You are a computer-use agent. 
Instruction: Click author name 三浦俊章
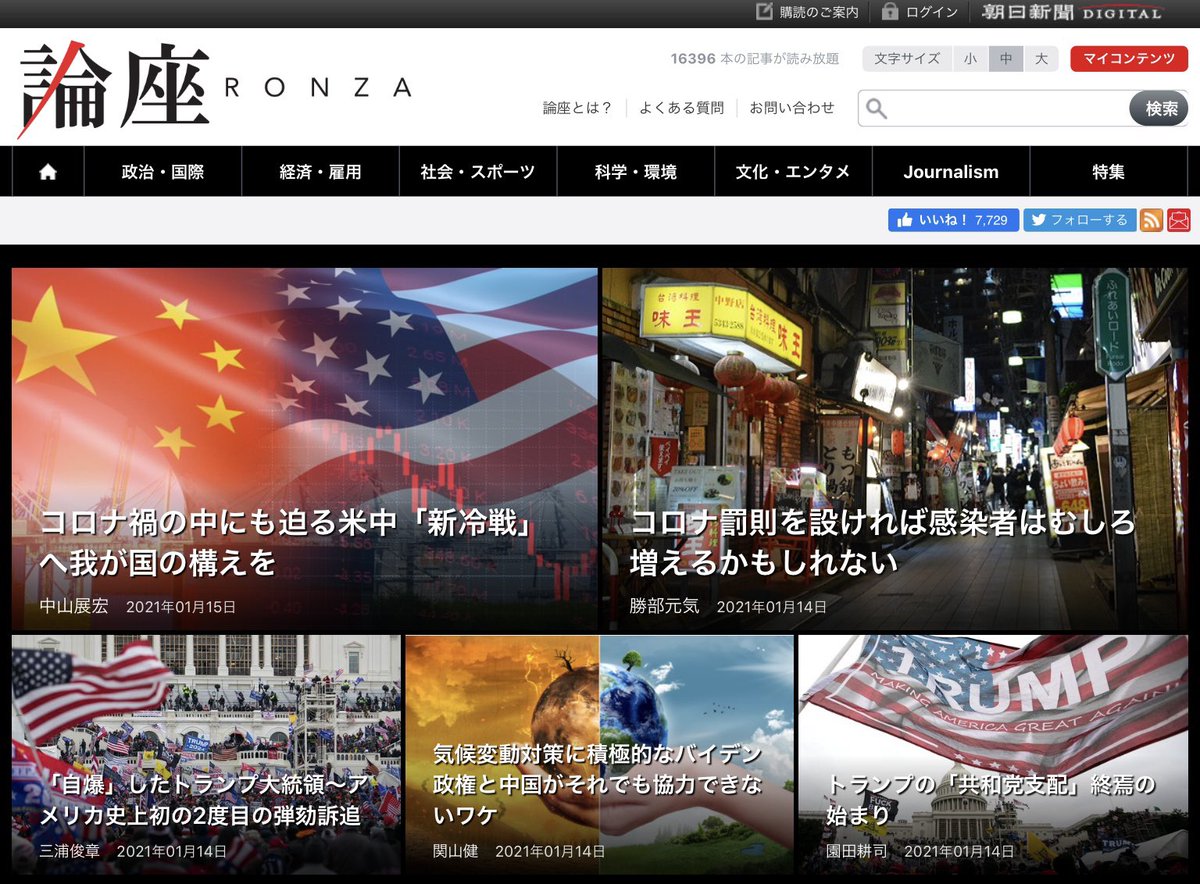tap(69, 851)
